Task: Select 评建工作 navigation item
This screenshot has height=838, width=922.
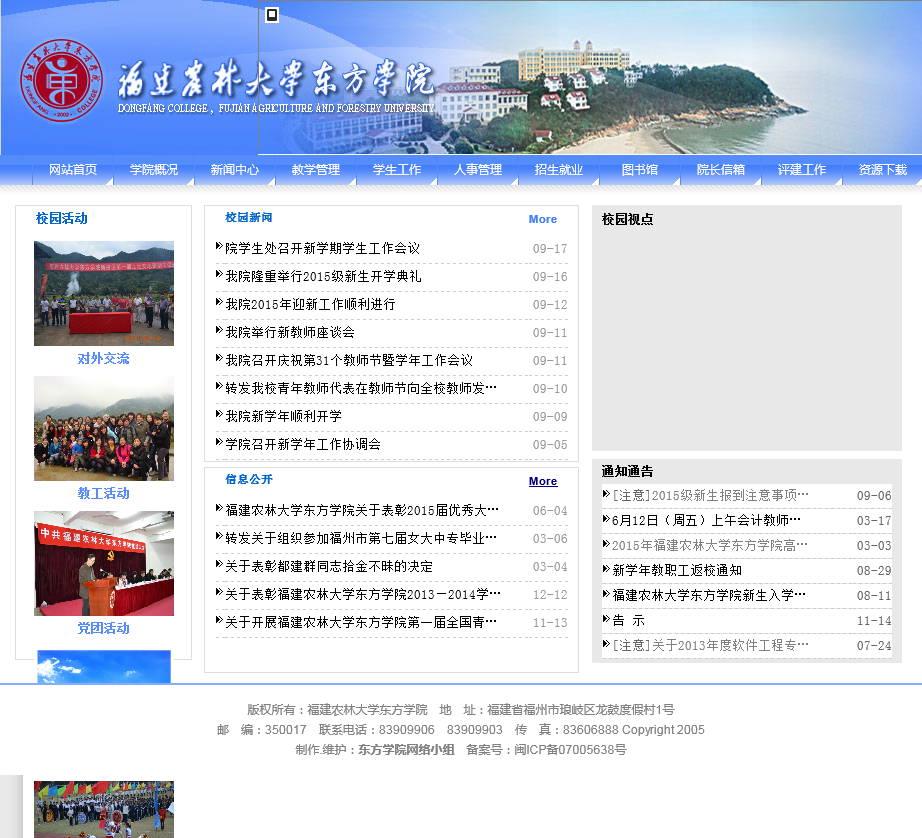Action: [x=802, y=170]
